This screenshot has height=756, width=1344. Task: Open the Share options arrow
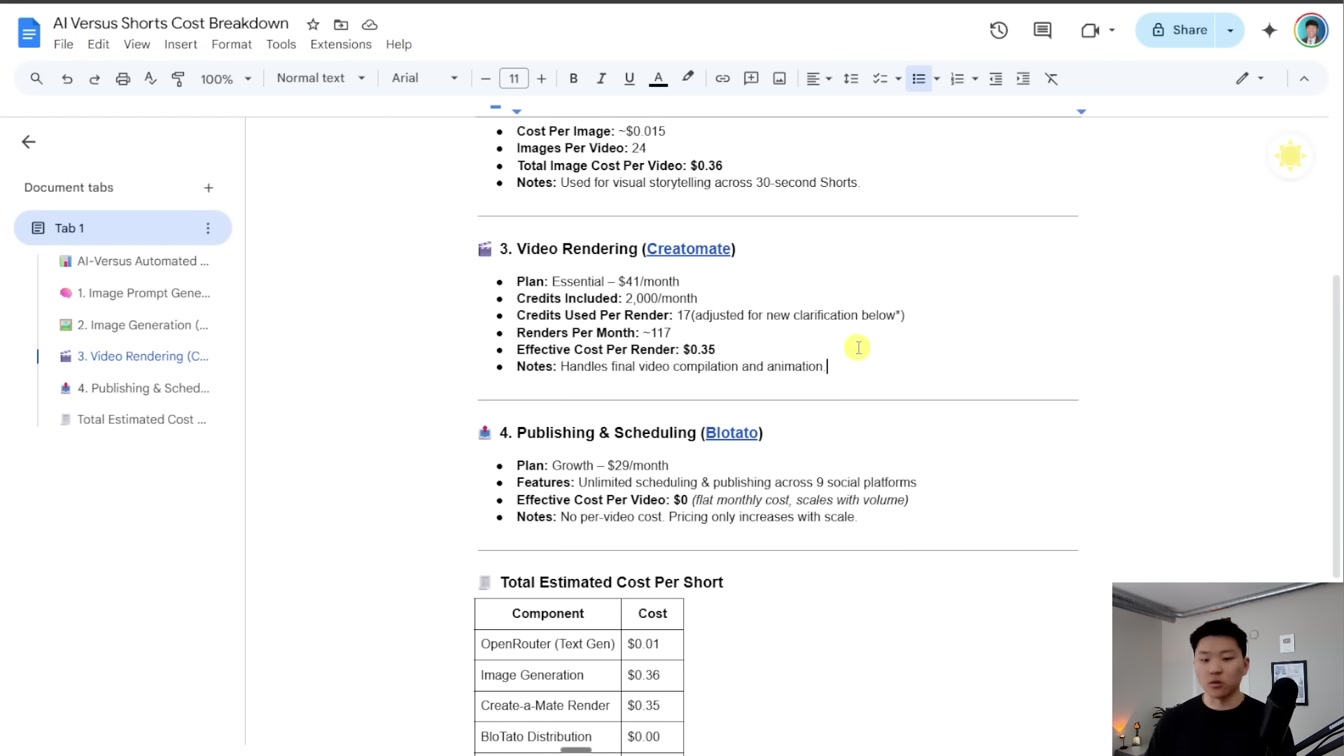click(x=1230, y=30)
